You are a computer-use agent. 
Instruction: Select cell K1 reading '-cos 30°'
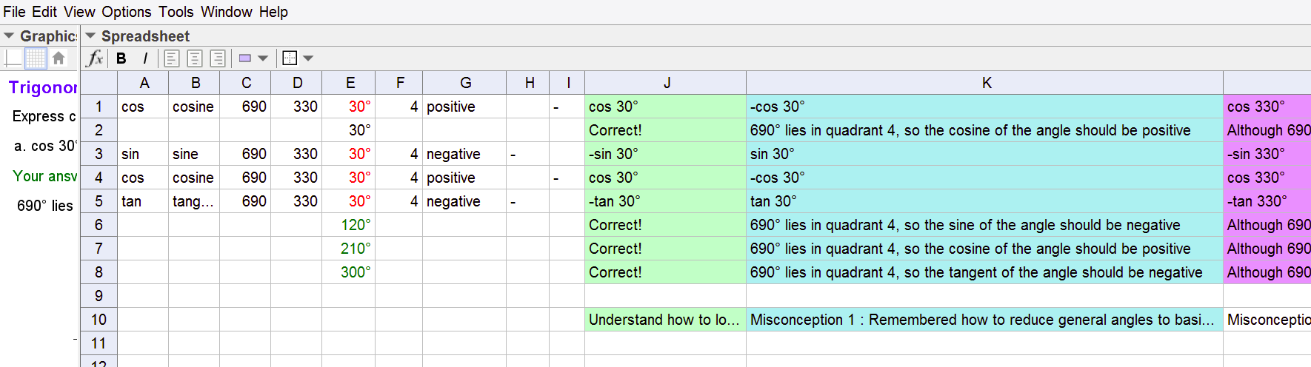click(985, 106)
